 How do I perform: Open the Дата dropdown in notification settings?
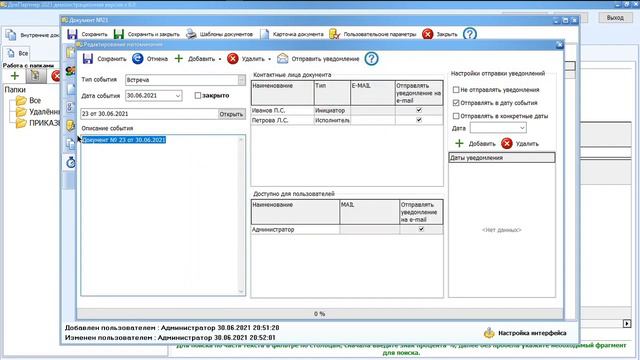point(522,128)
